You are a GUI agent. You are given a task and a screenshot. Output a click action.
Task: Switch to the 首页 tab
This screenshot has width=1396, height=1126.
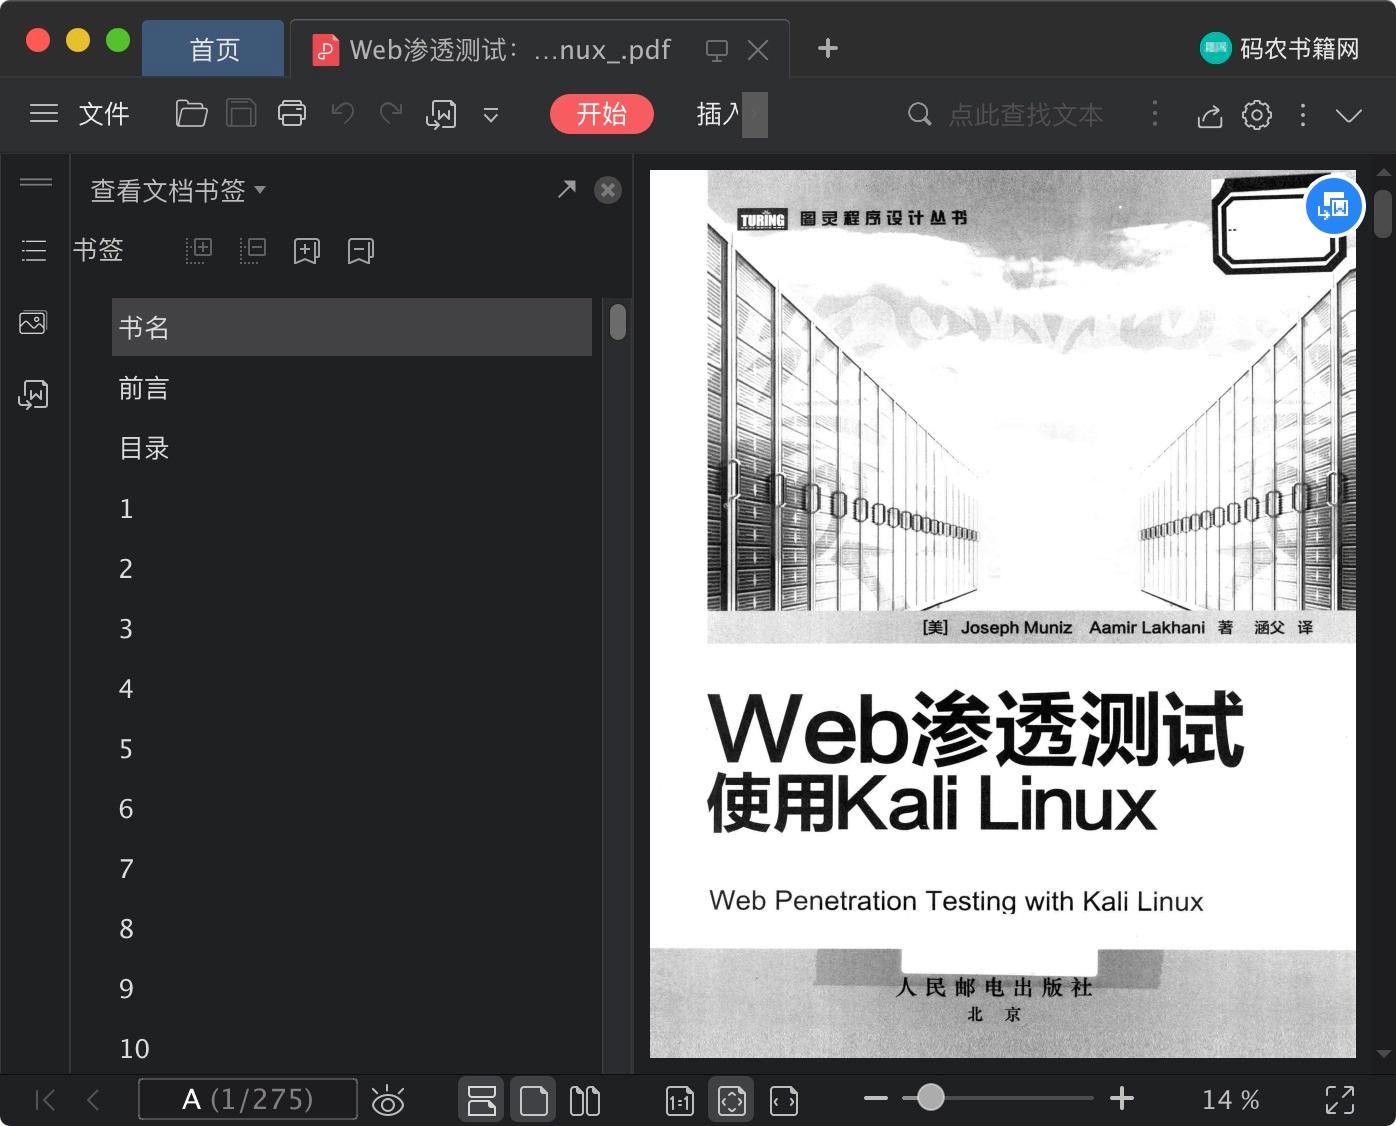214,49
